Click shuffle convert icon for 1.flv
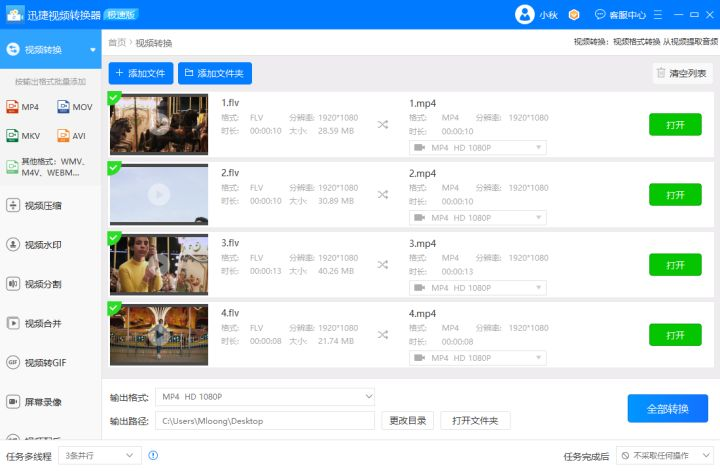The width and height of the screenshot is (720, 471). (382, 124)
